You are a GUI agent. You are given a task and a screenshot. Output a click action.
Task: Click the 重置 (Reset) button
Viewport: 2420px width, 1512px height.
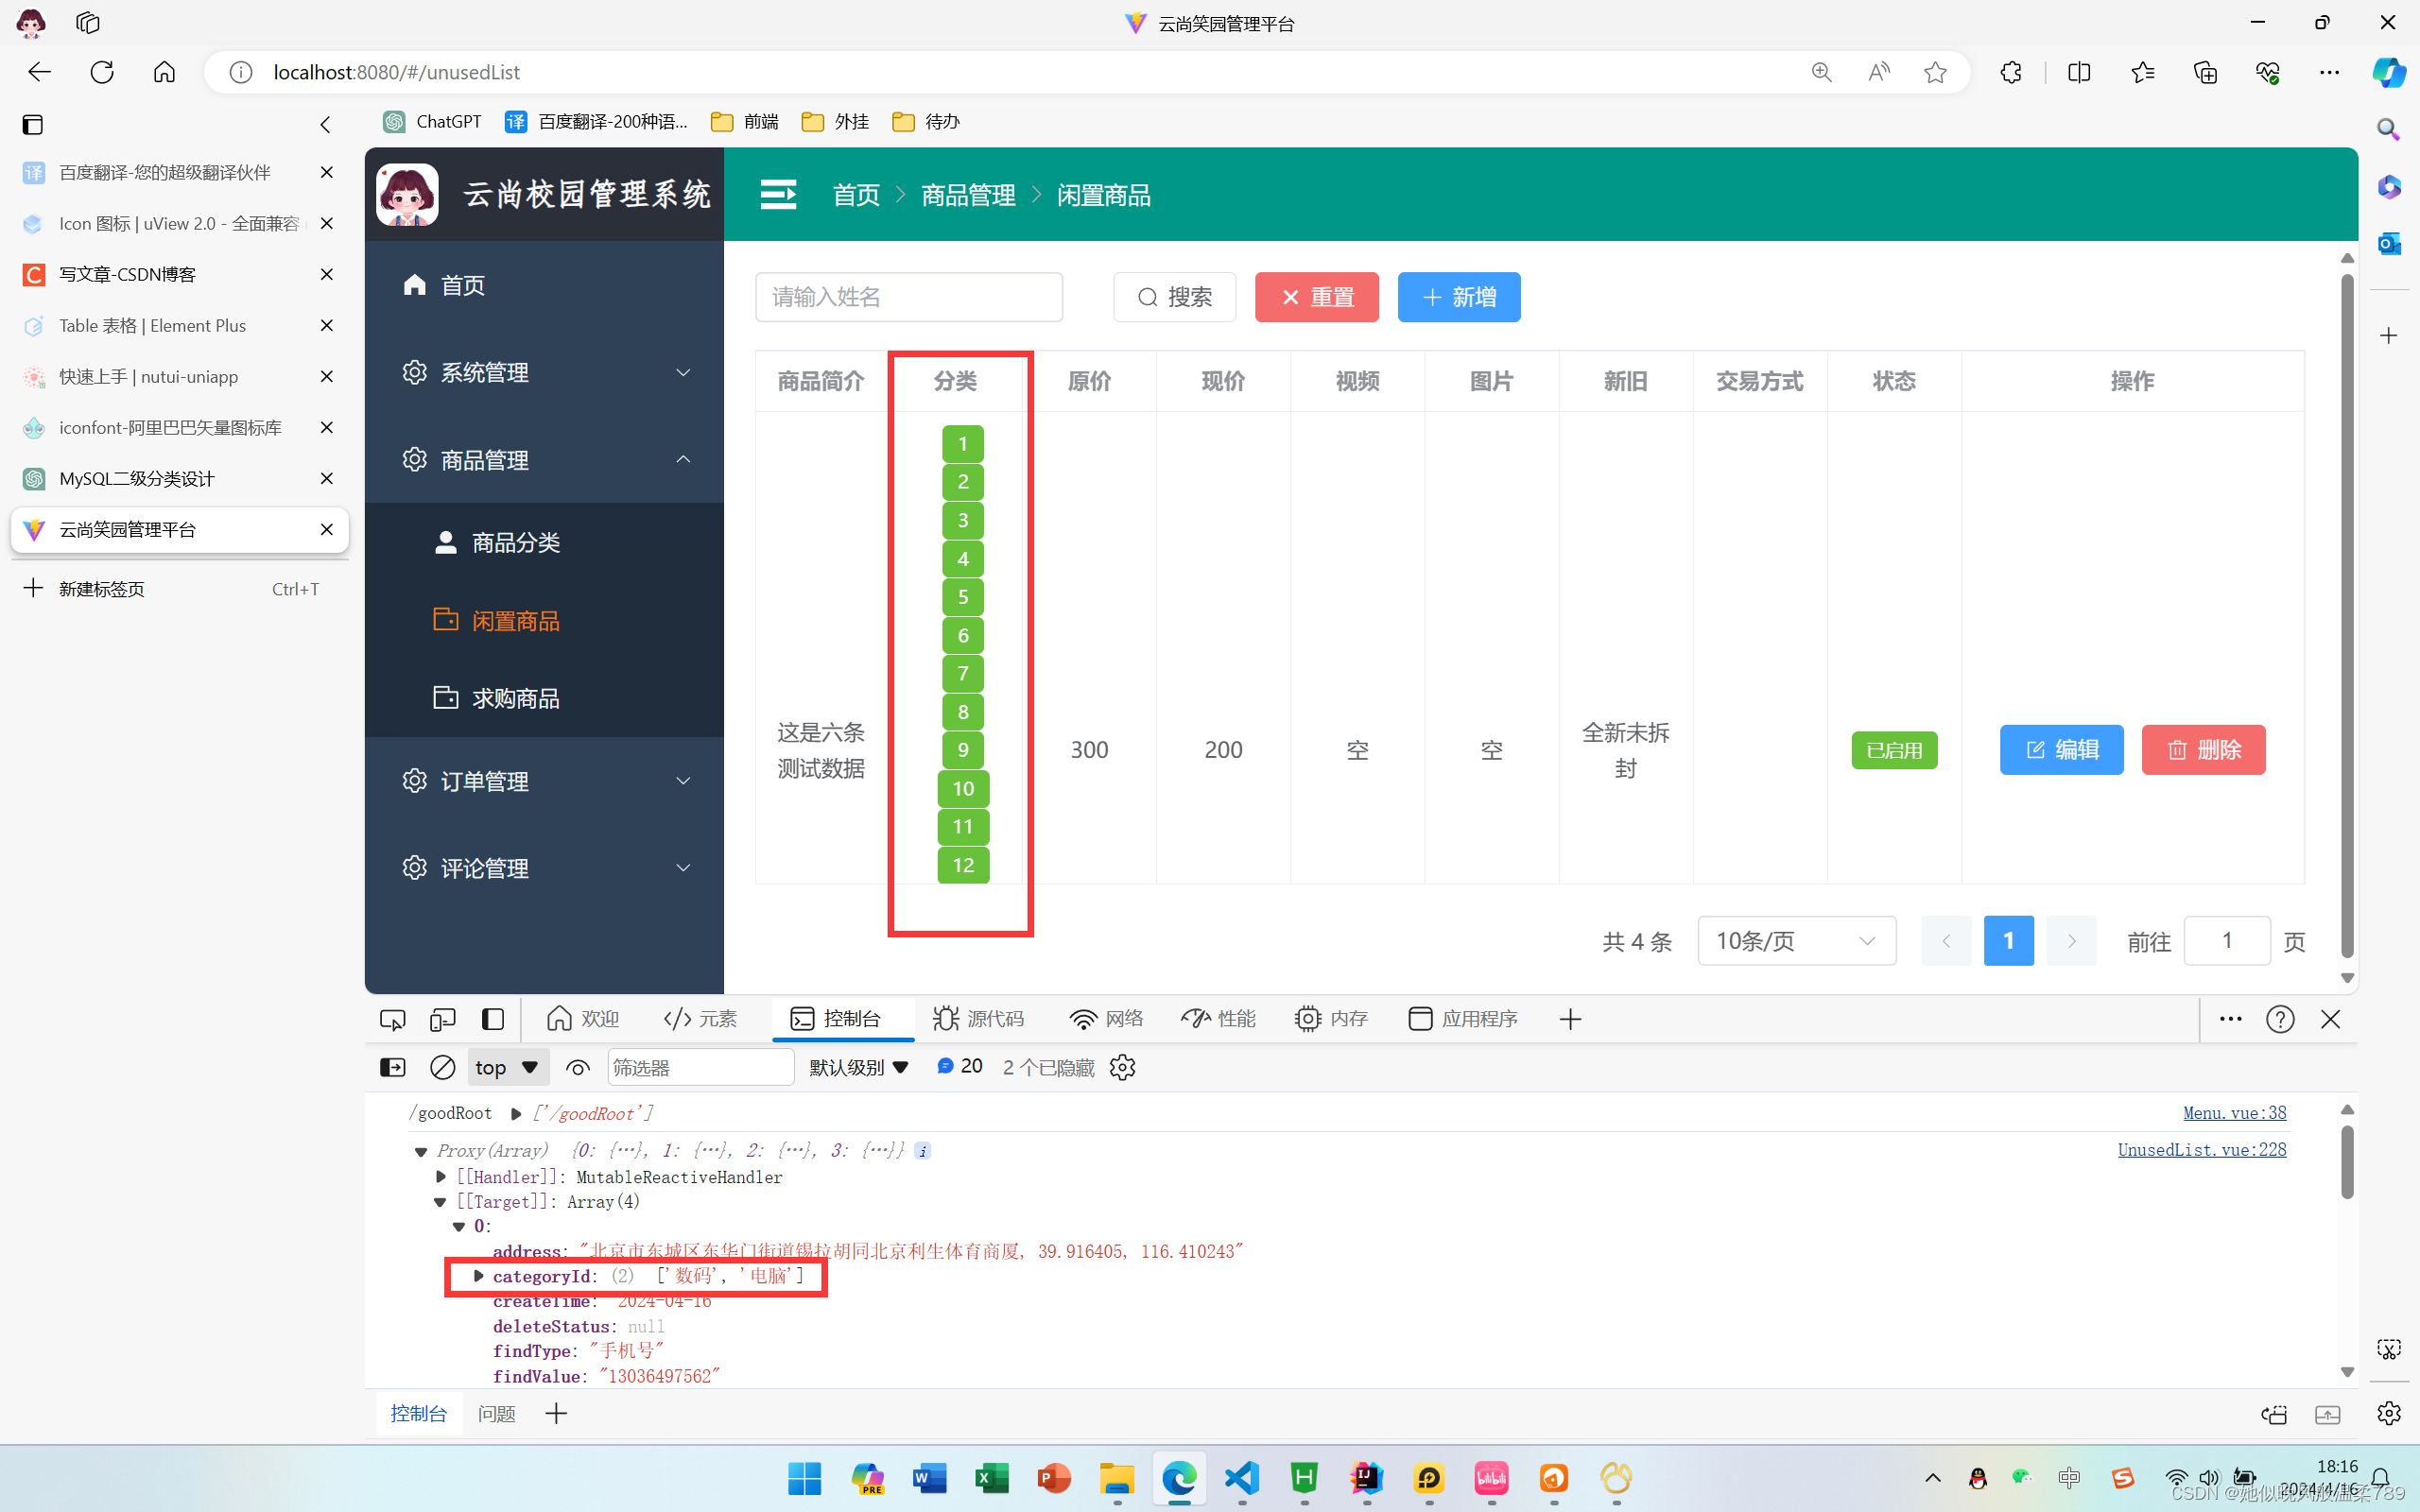[1317, 296]
